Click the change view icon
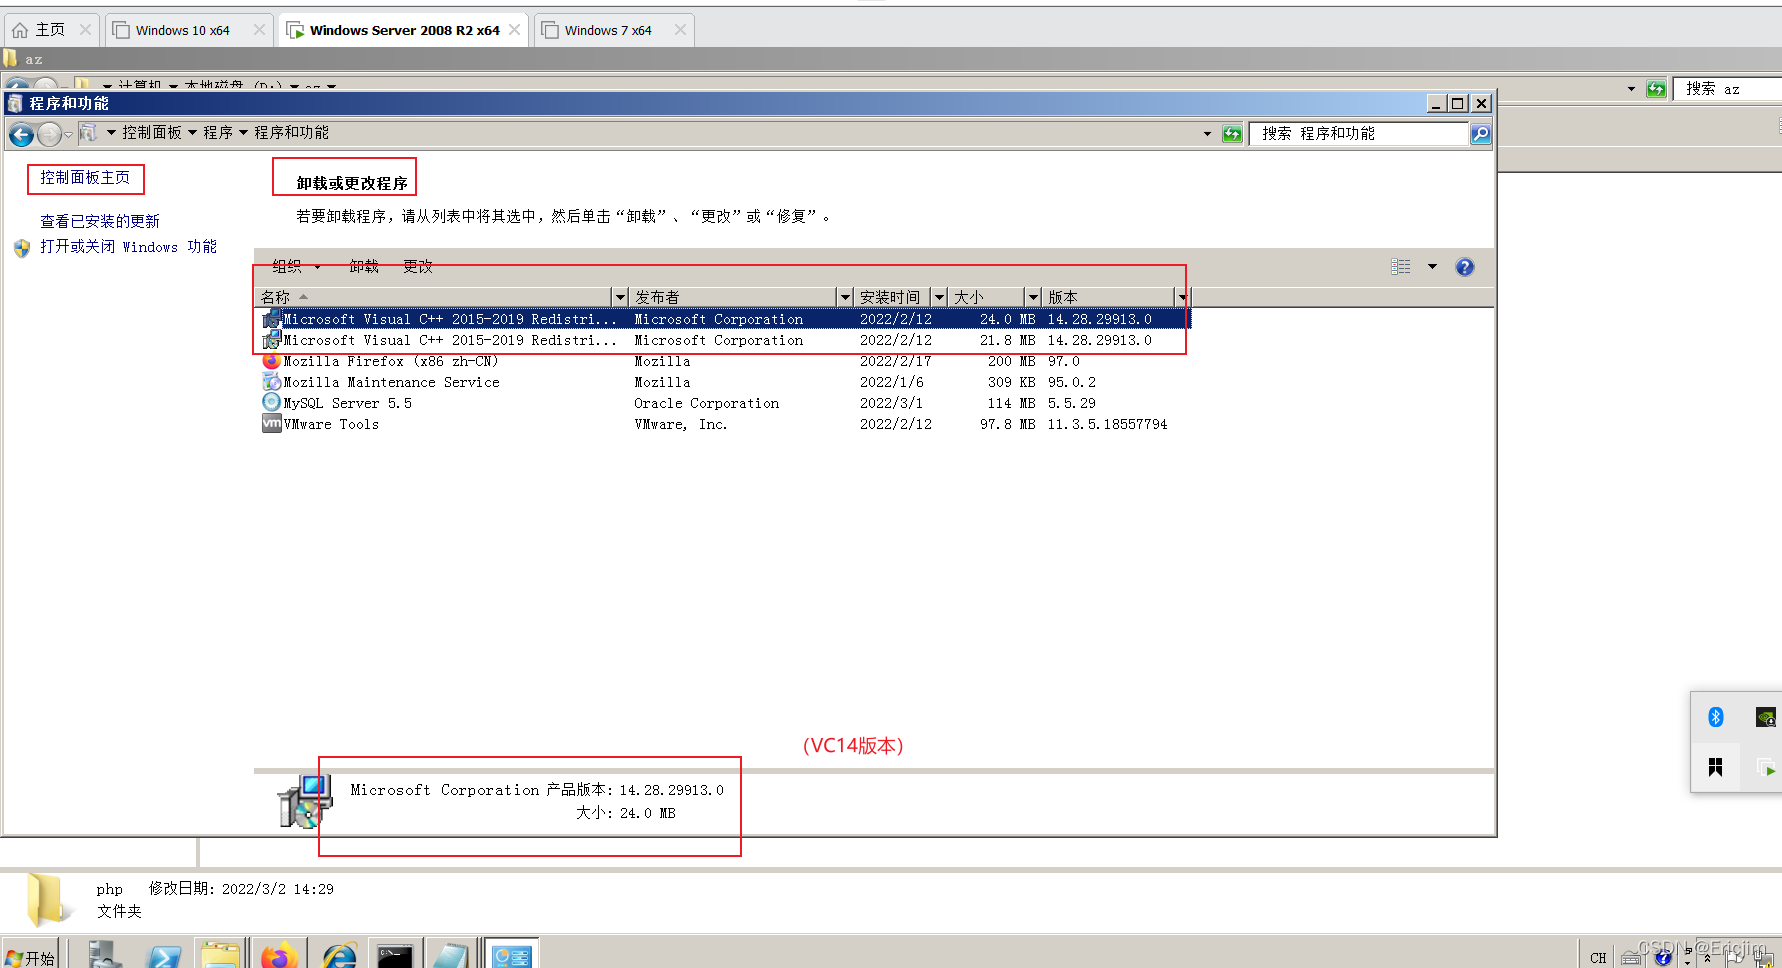The width and height of the screenshot is (1782, 968). pos(1401,267)
